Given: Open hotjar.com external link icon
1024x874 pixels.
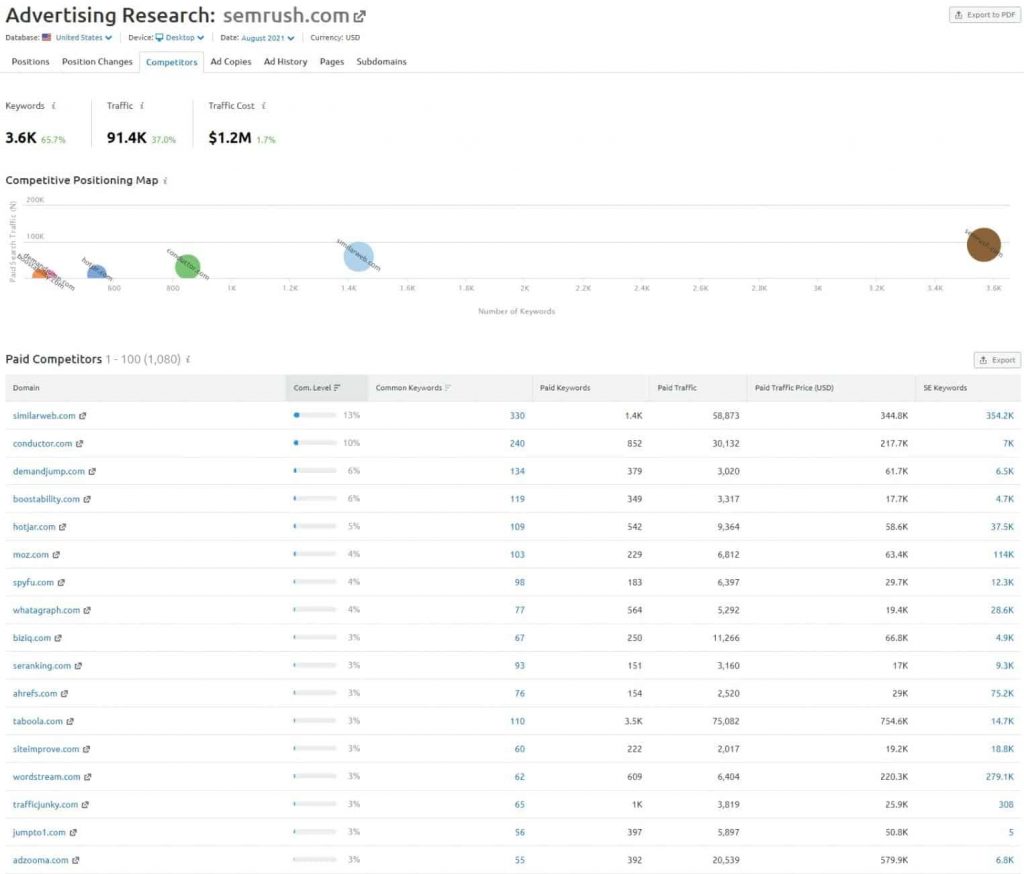Looking at the screenshot, I should tap(63, 526).
